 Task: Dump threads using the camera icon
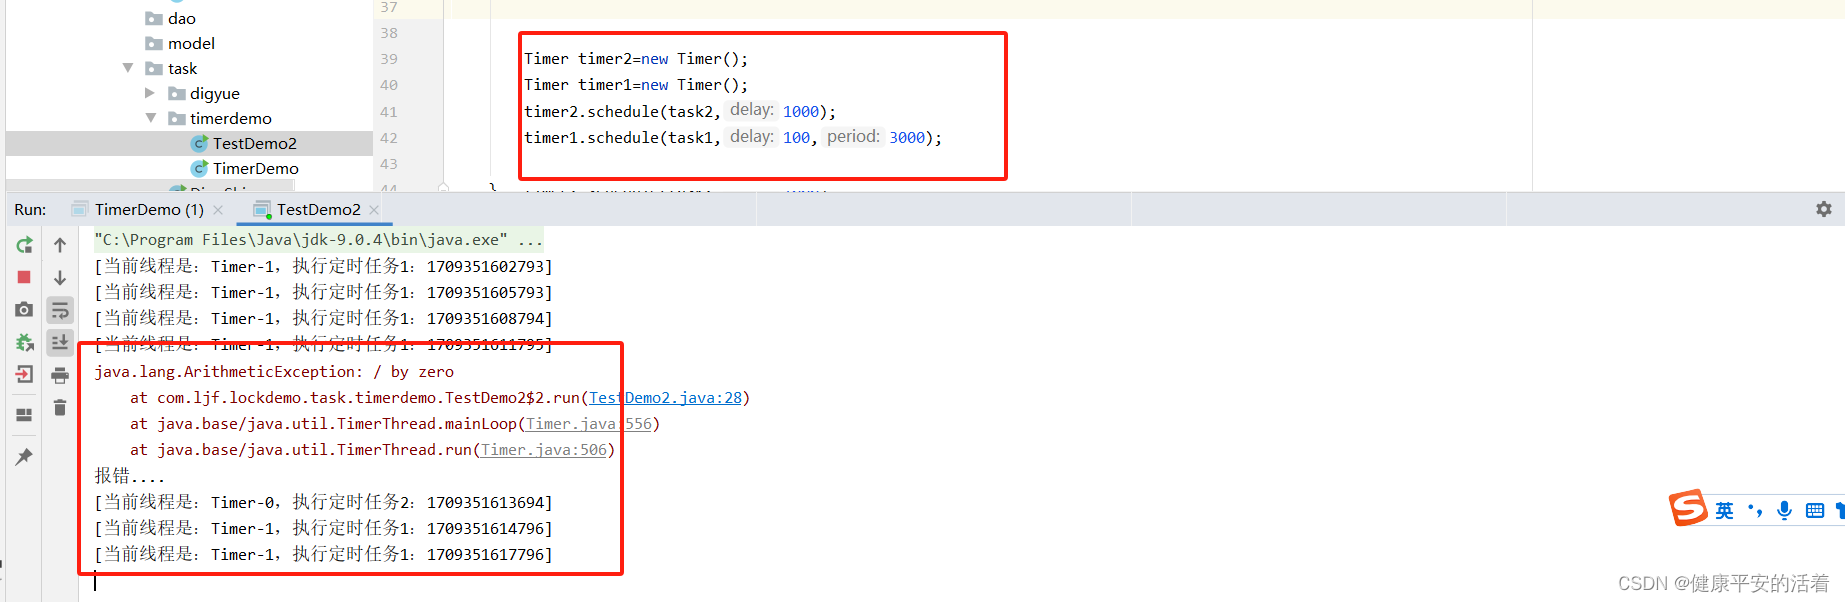pyautogui.click(x=24, y=310)
